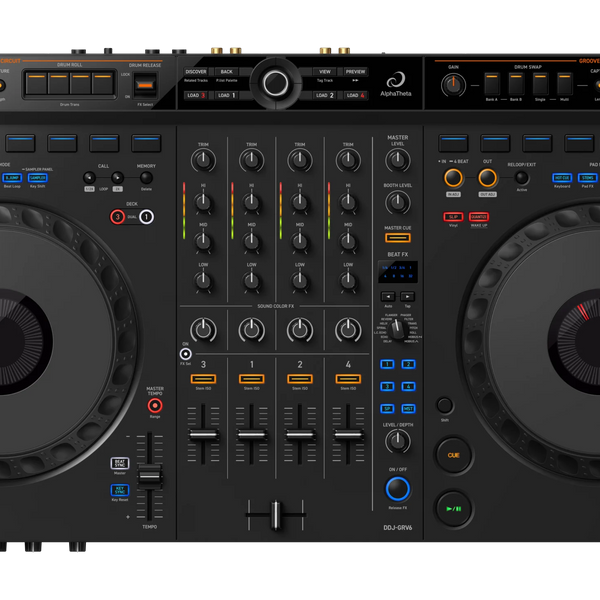The width and height of the screenshot is (600, 600).
Task: Click the RELOOP/EXIT button
Action: [x=522, y=178]
